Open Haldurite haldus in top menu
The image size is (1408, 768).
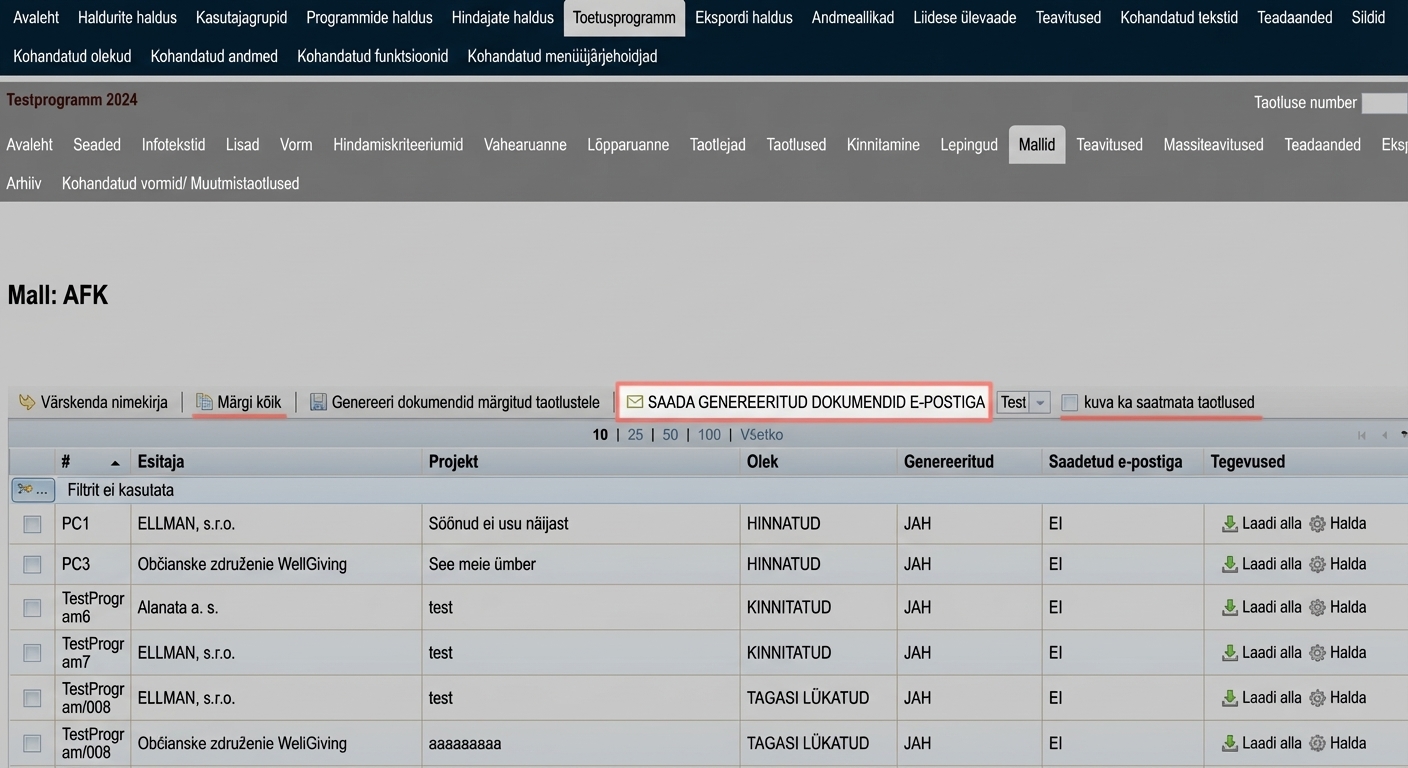click(x=127, y=17)
